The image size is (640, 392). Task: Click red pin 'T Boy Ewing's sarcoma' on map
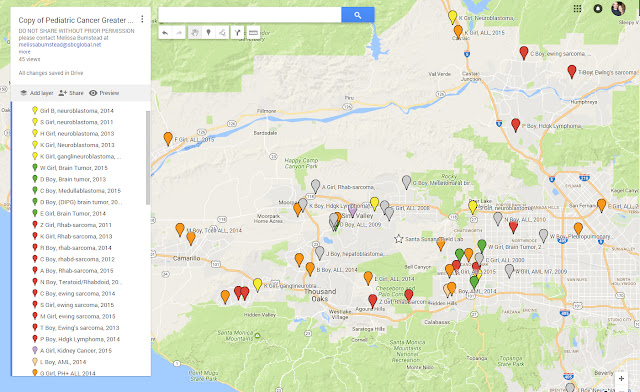tap(572, 71)
